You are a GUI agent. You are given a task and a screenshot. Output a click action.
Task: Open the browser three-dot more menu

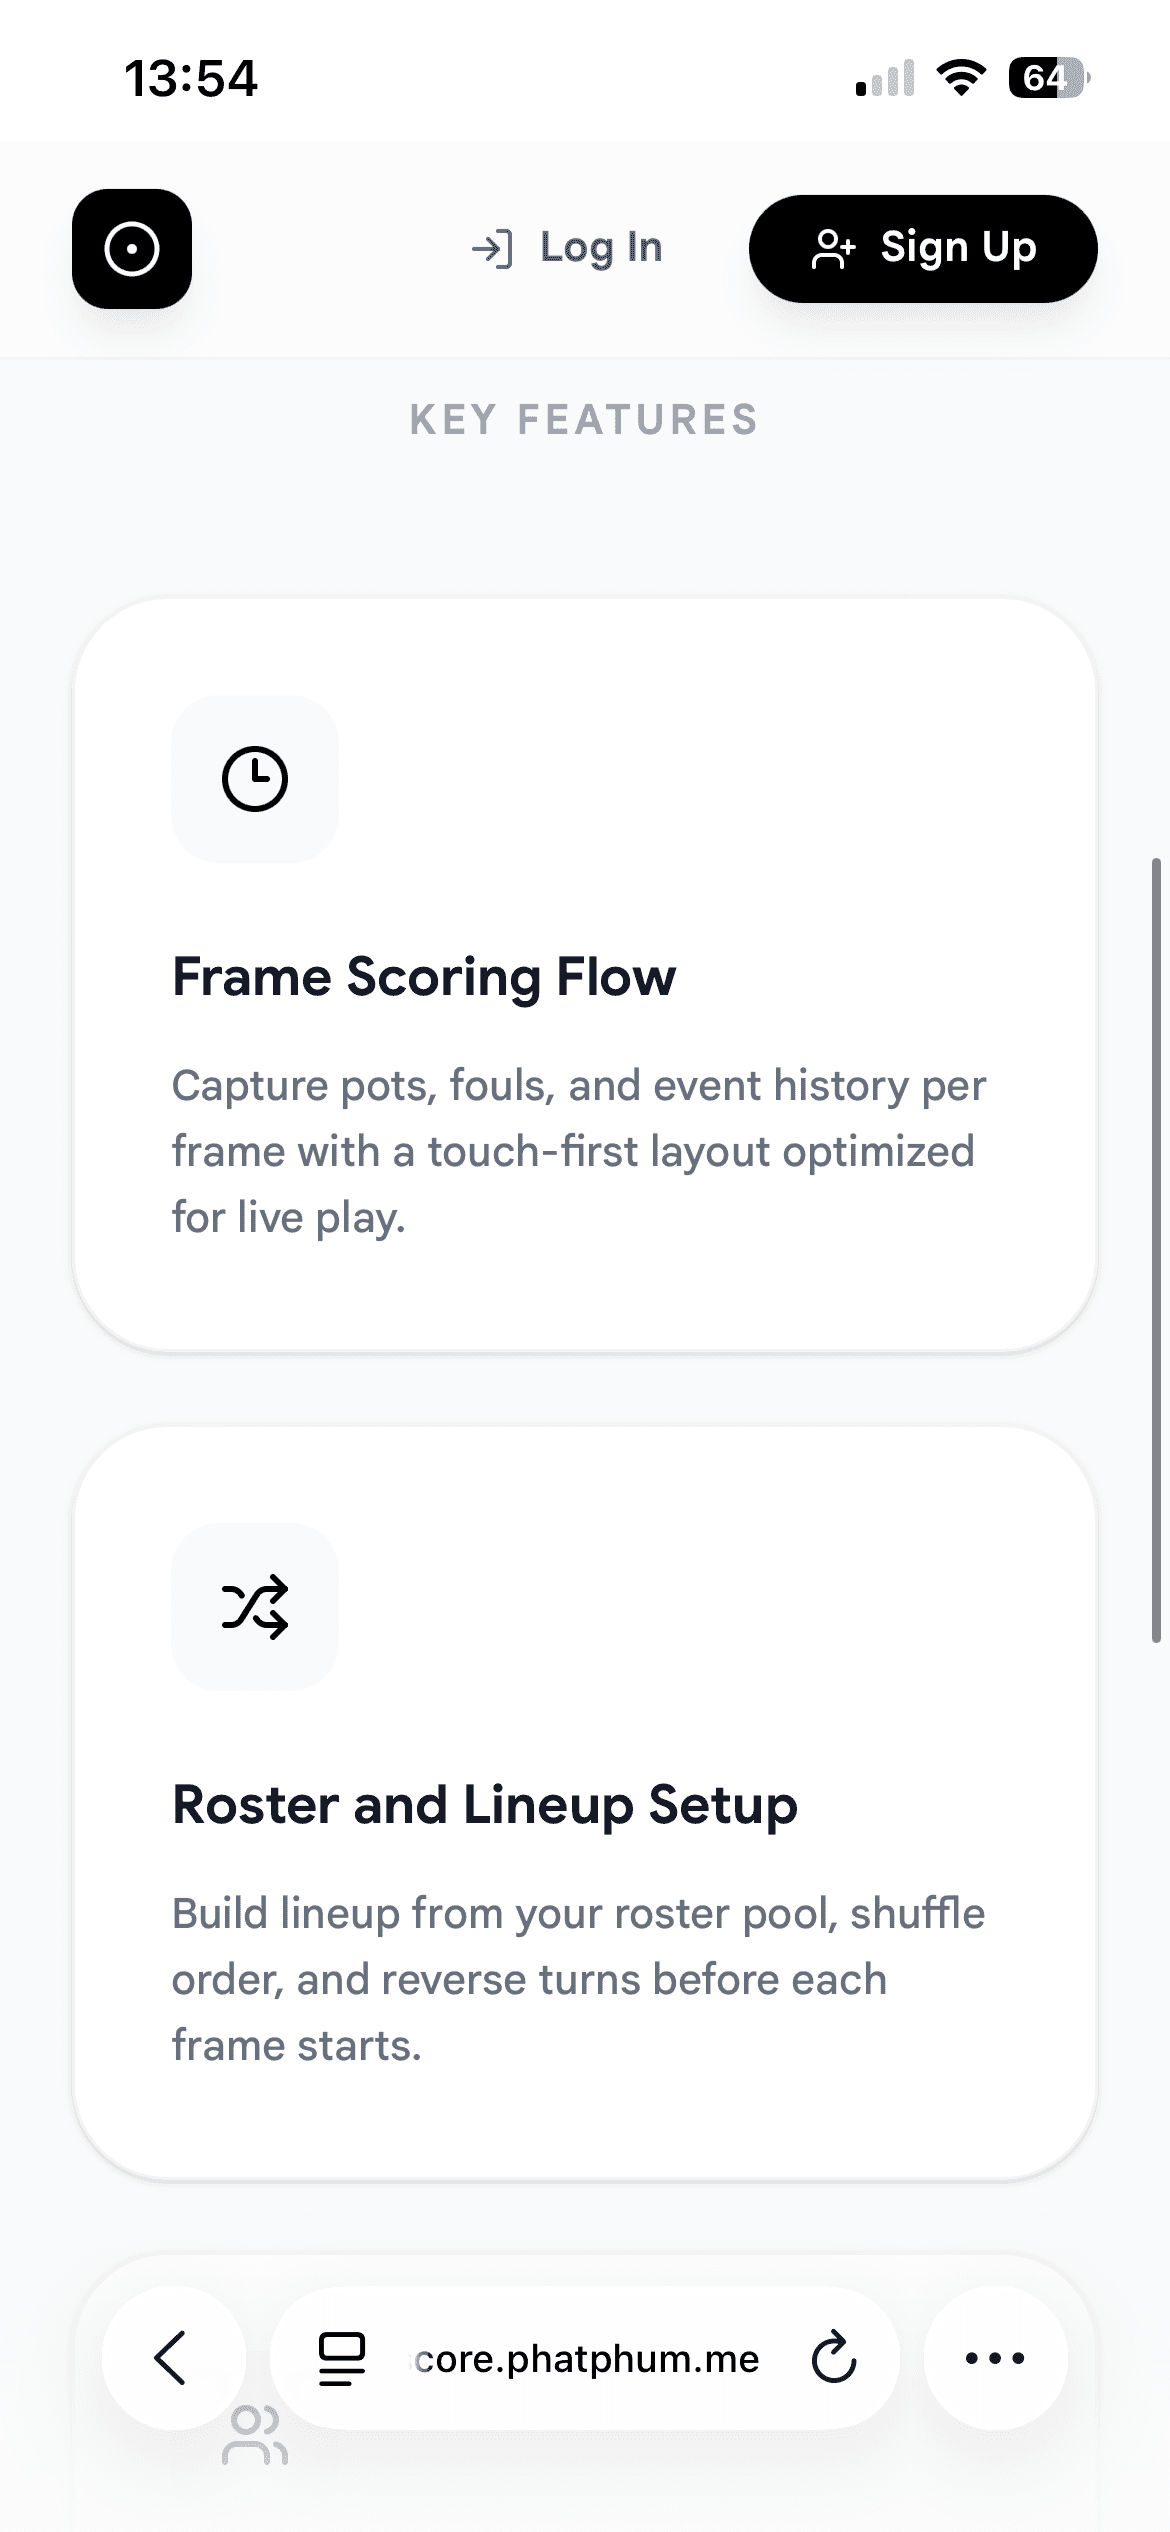(995, 2358)
